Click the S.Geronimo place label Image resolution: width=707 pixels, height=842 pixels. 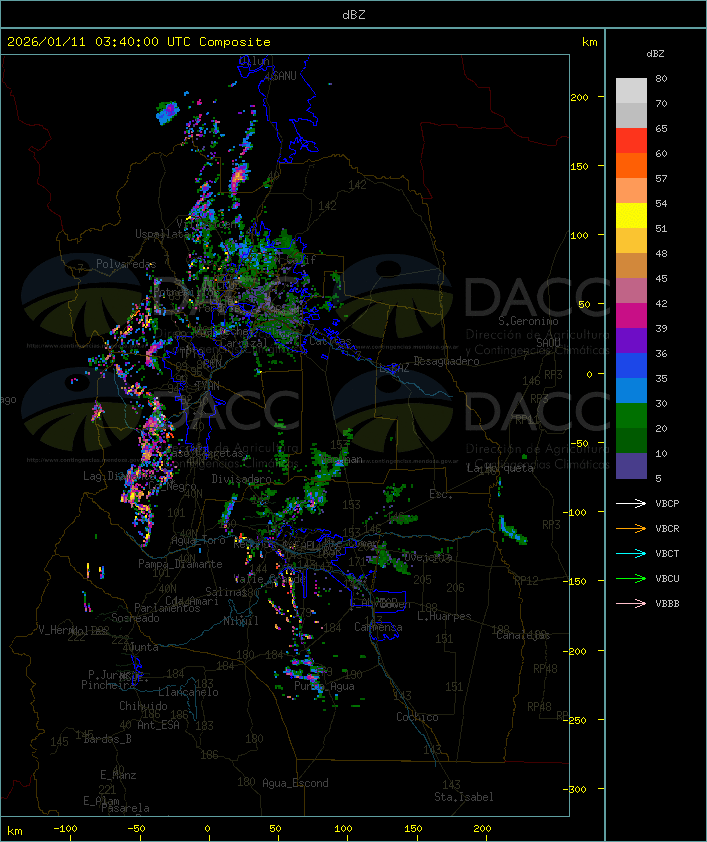[528, 321]
